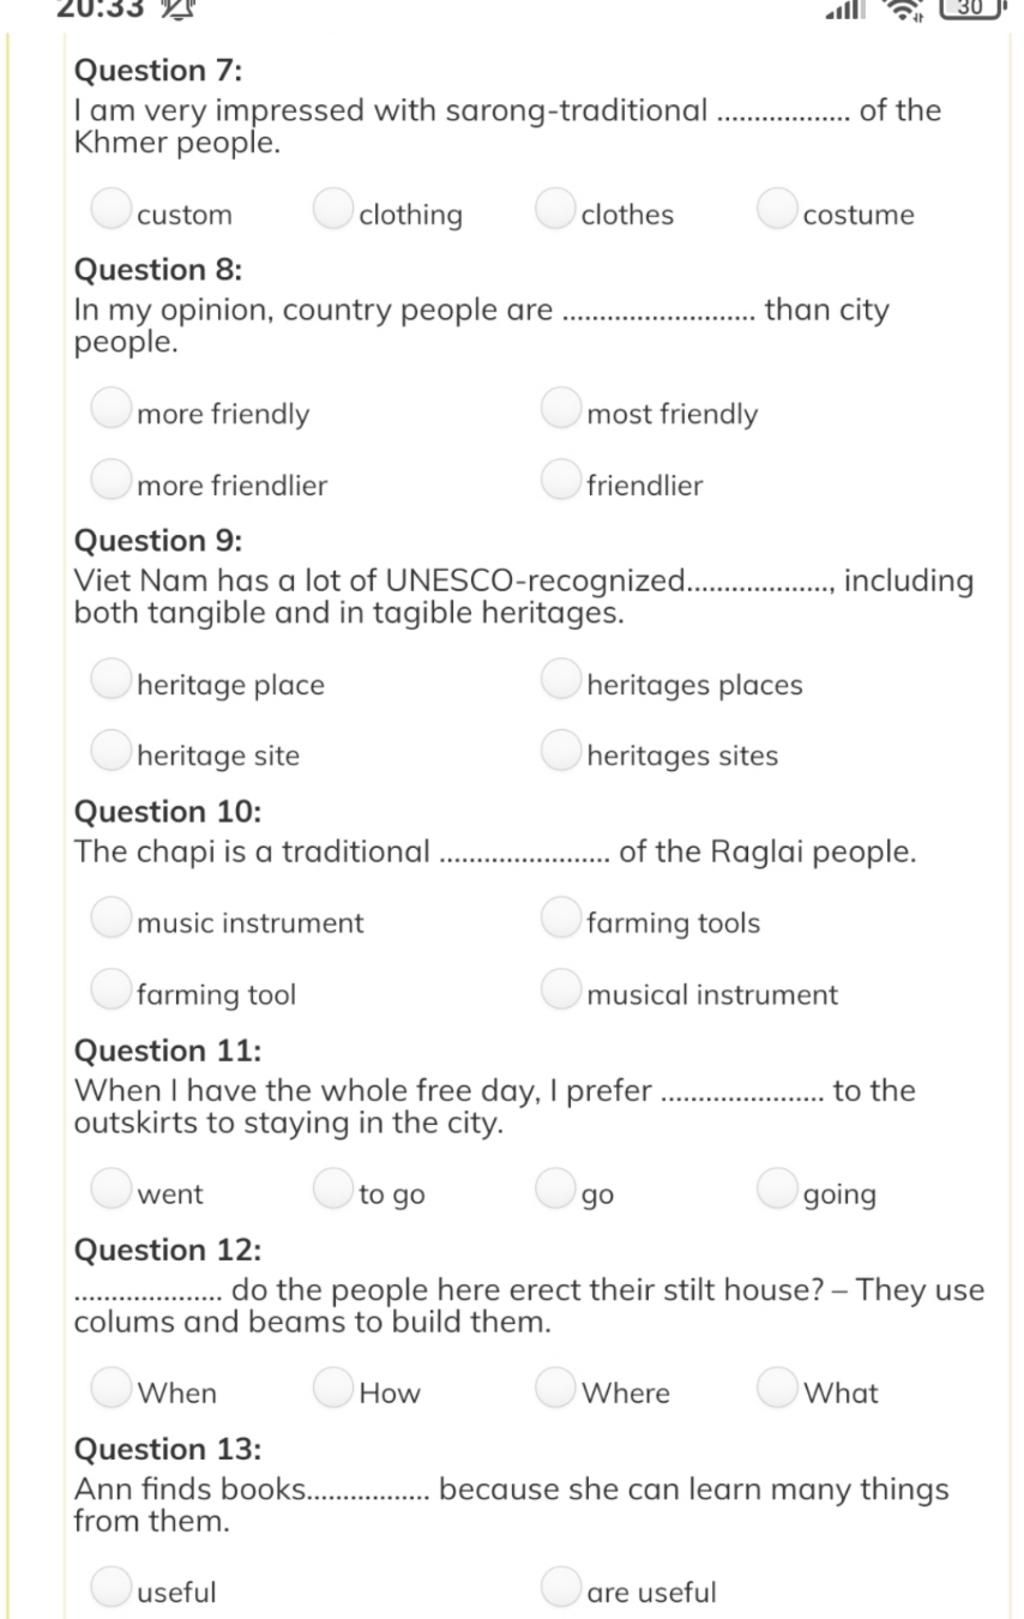
Task: Select 'farming tools' radio button
Action: click(x=561, y=917)
